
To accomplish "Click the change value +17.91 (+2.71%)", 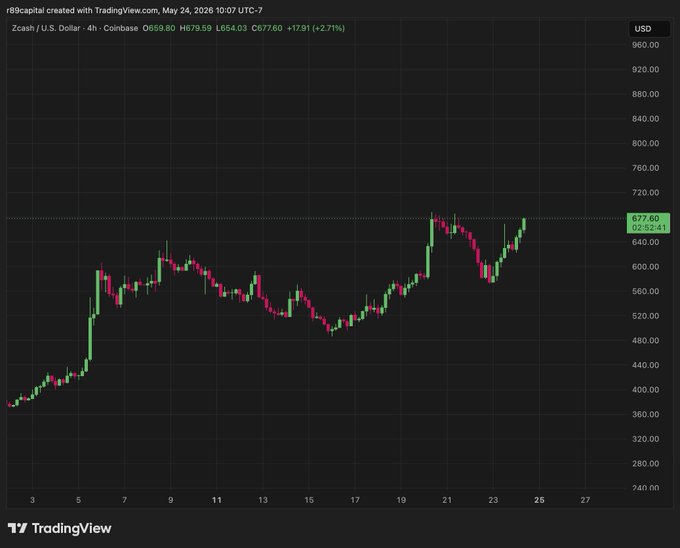I will point(316,28).
